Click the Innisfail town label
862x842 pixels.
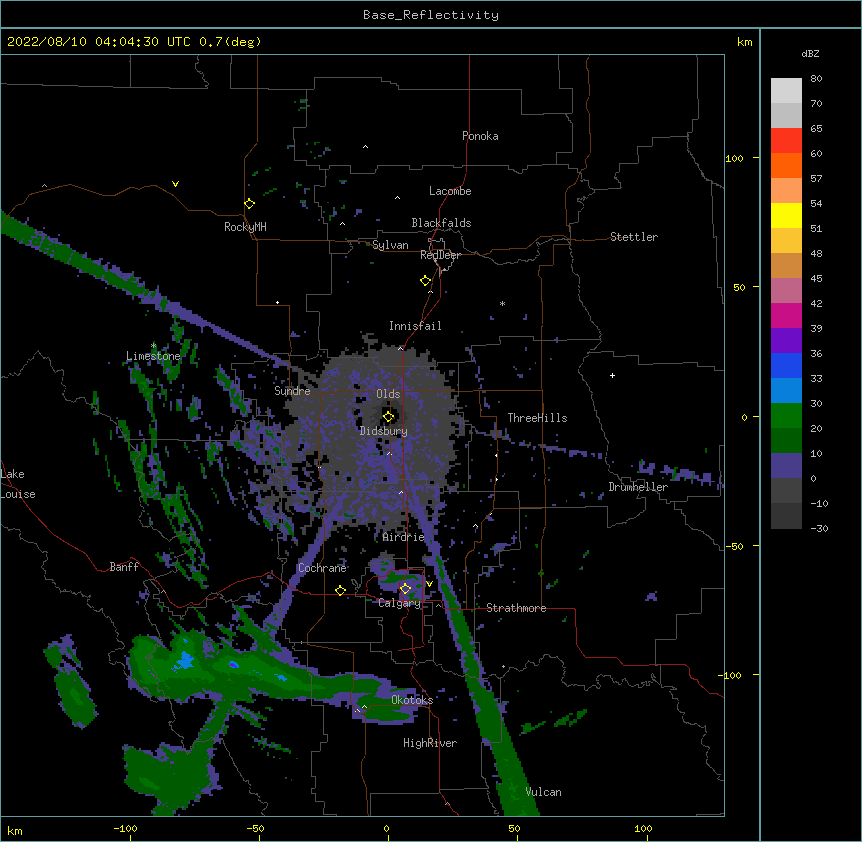415,326
